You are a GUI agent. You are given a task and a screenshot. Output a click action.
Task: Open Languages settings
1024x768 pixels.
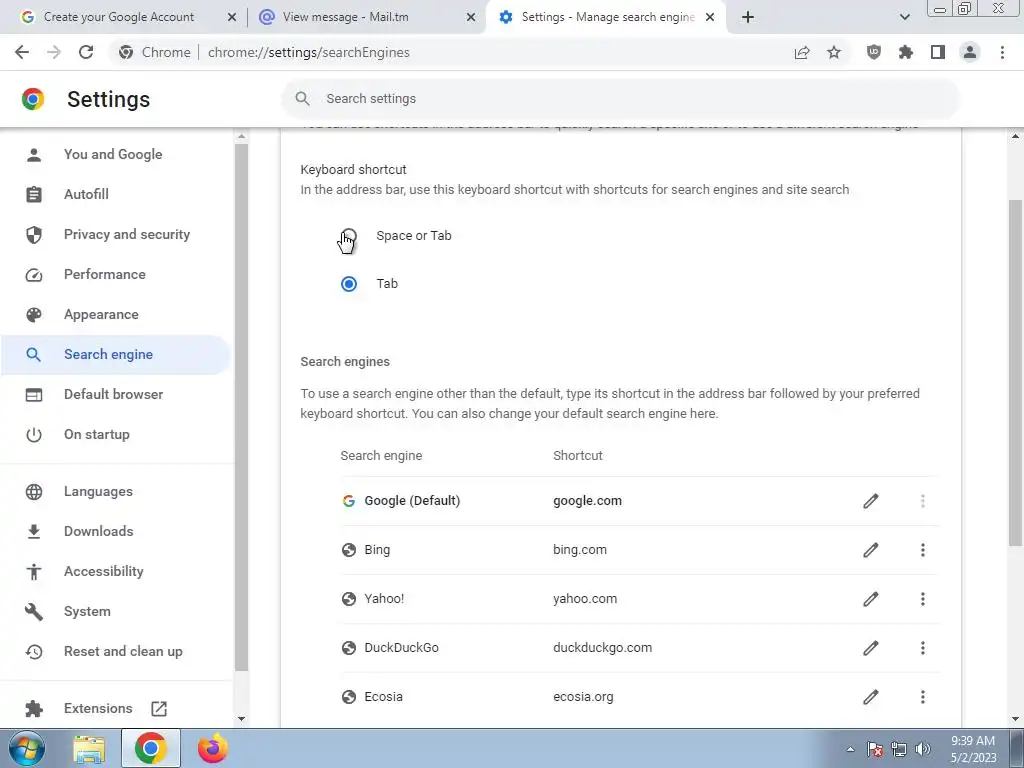click(98, 492)
